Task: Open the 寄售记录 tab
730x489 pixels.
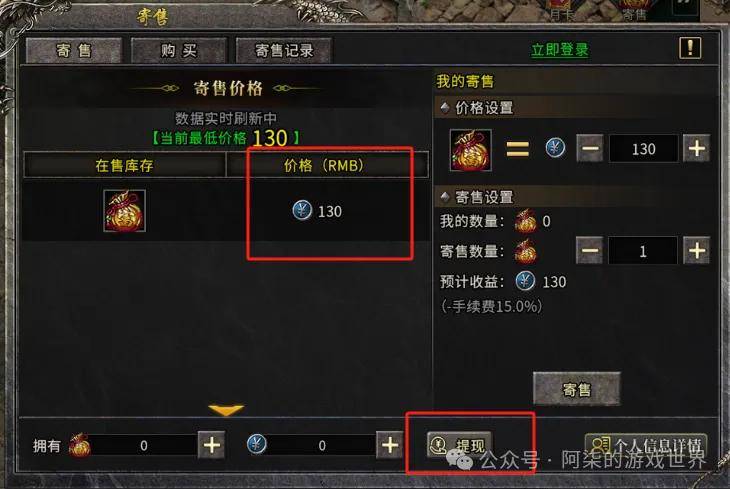Action: pyautogui.click(x=284, y=50)
